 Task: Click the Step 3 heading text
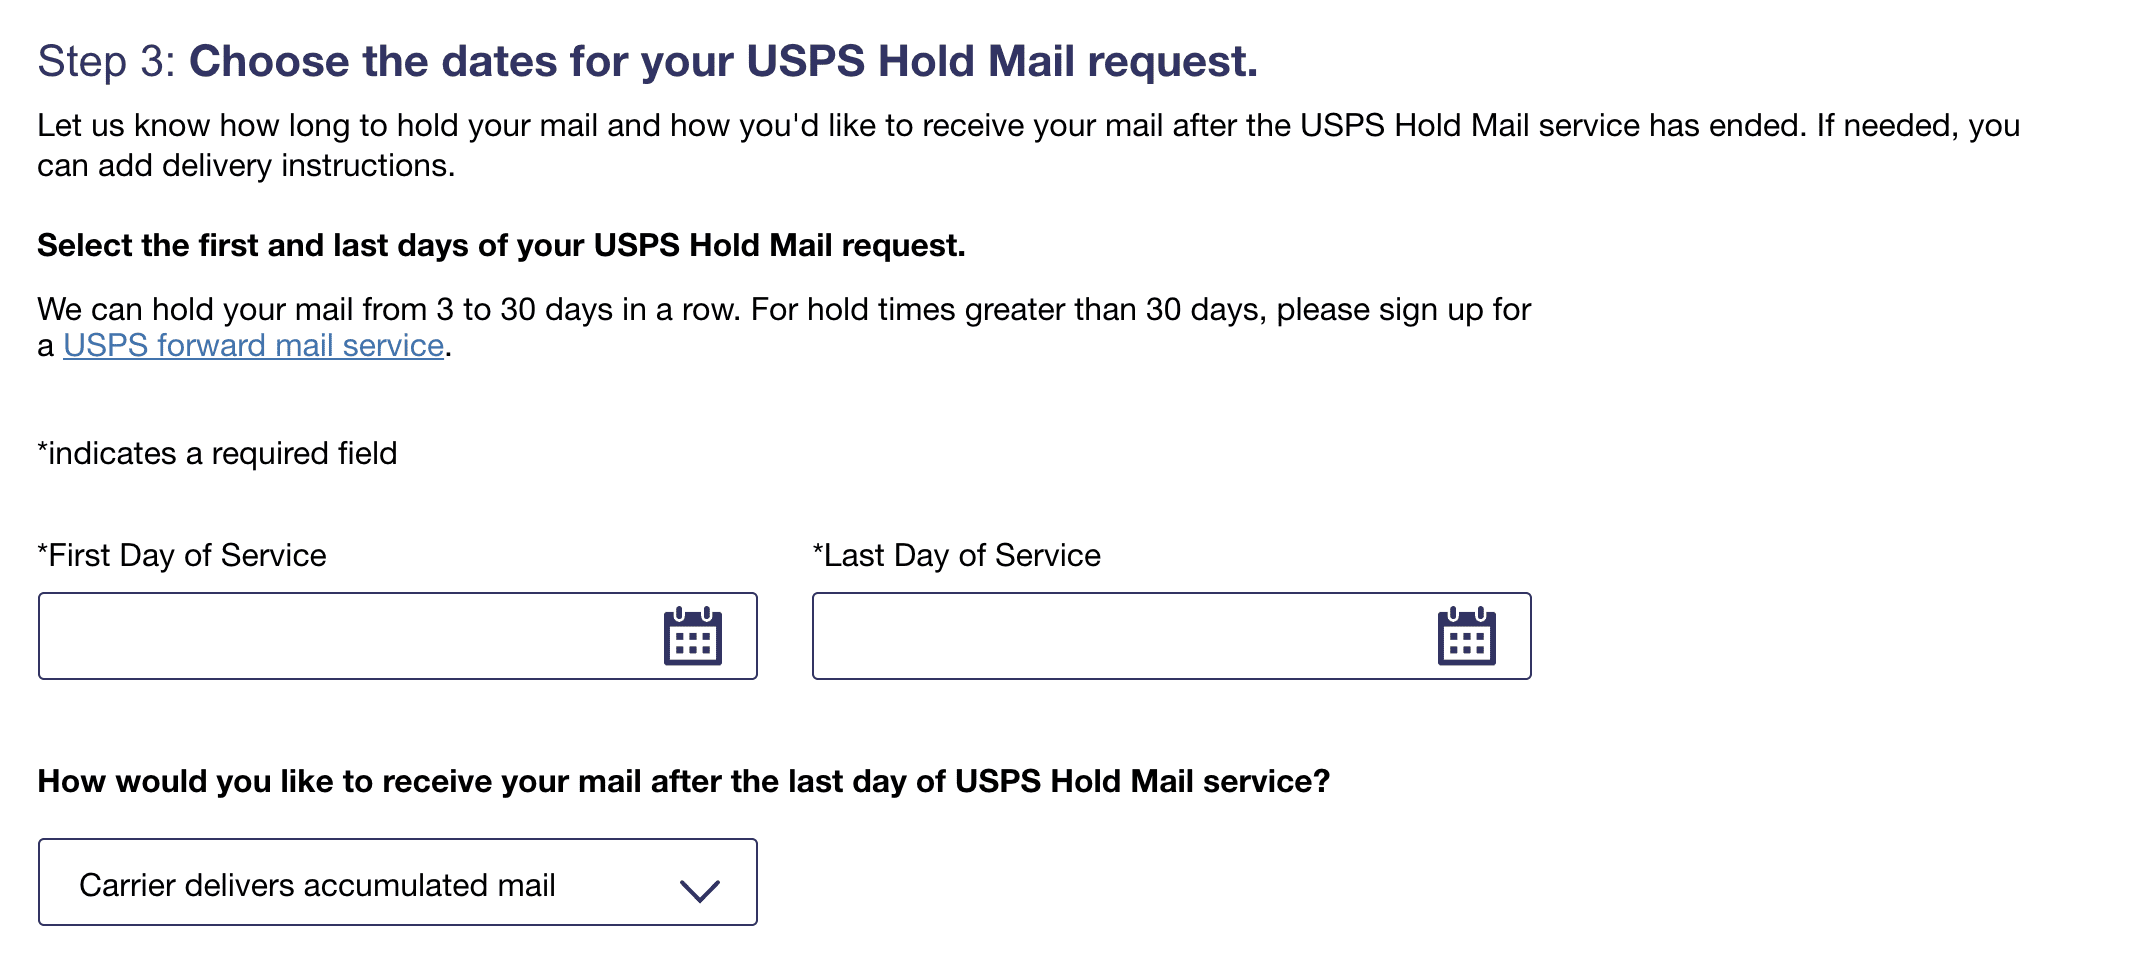click(x=648, y=60)
